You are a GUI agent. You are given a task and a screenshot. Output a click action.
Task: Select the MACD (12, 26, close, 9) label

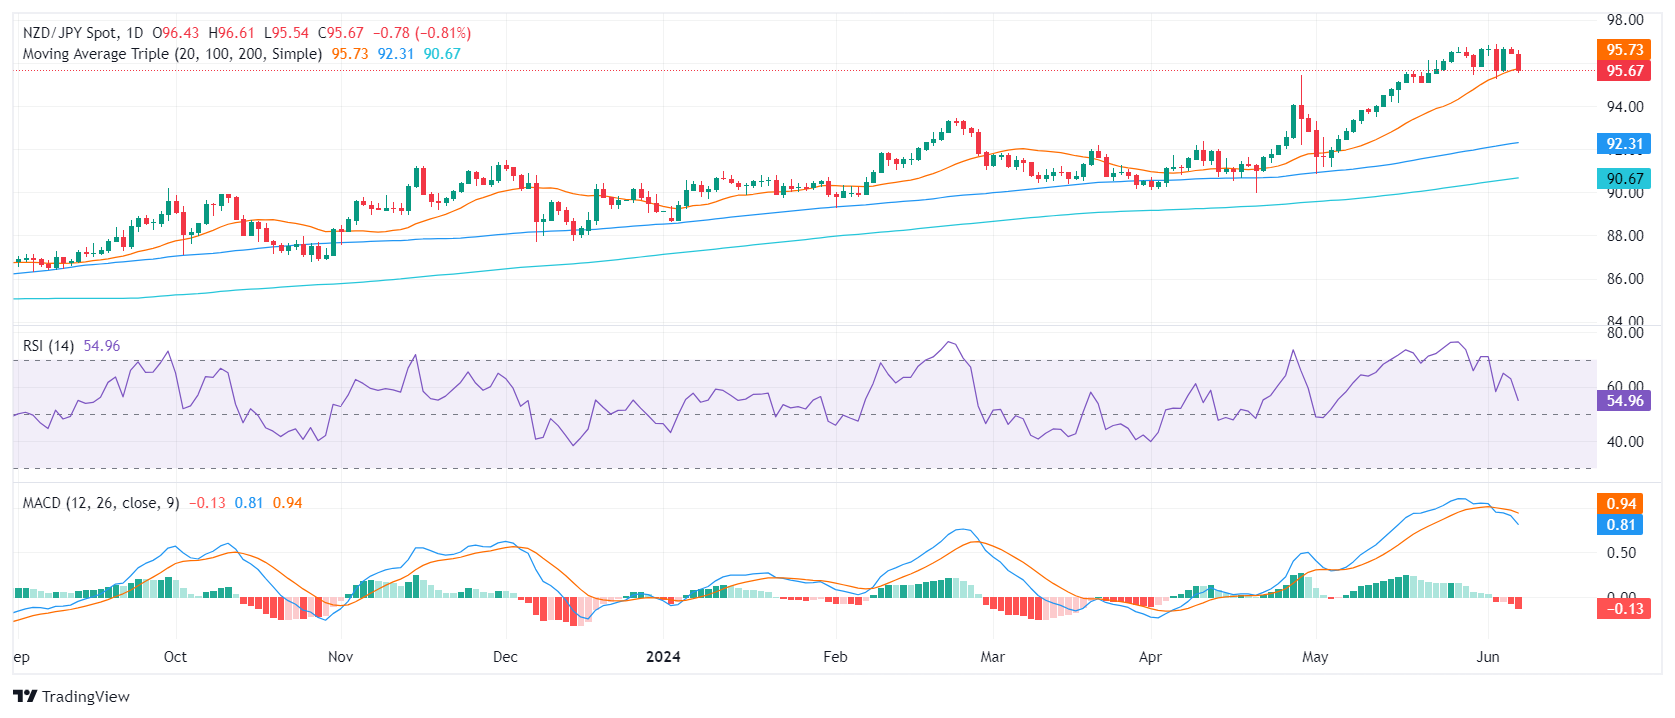(x=101, y=503)
